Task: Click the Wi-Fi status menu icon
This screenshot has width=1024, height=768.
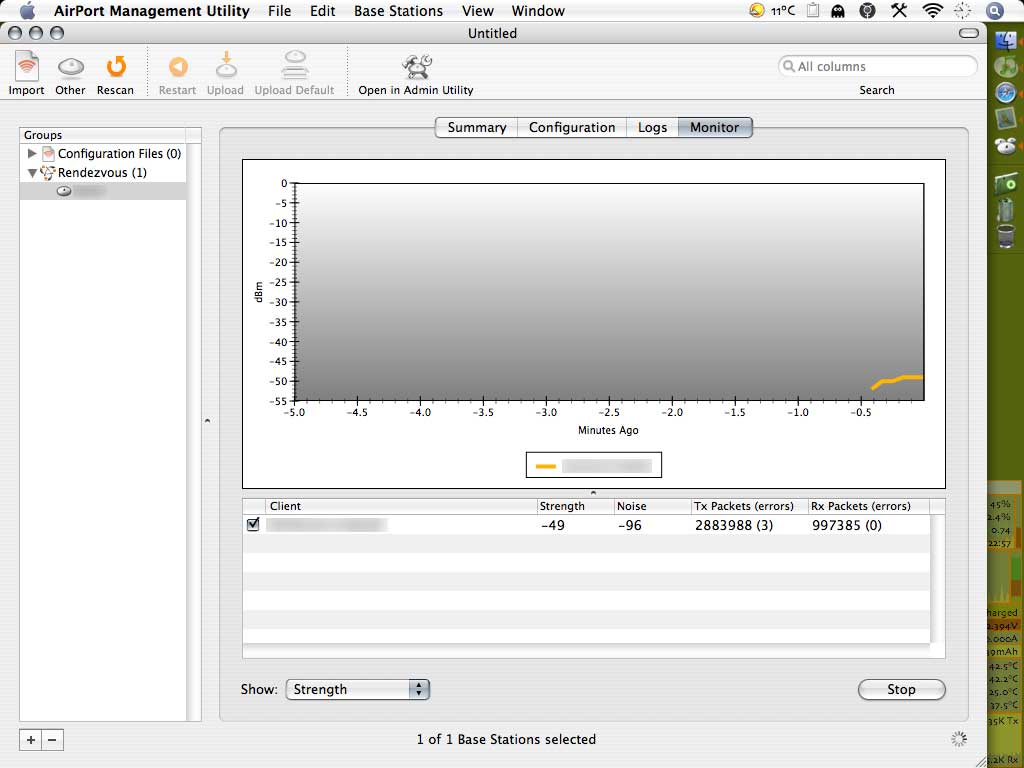Action: [932, 10]
